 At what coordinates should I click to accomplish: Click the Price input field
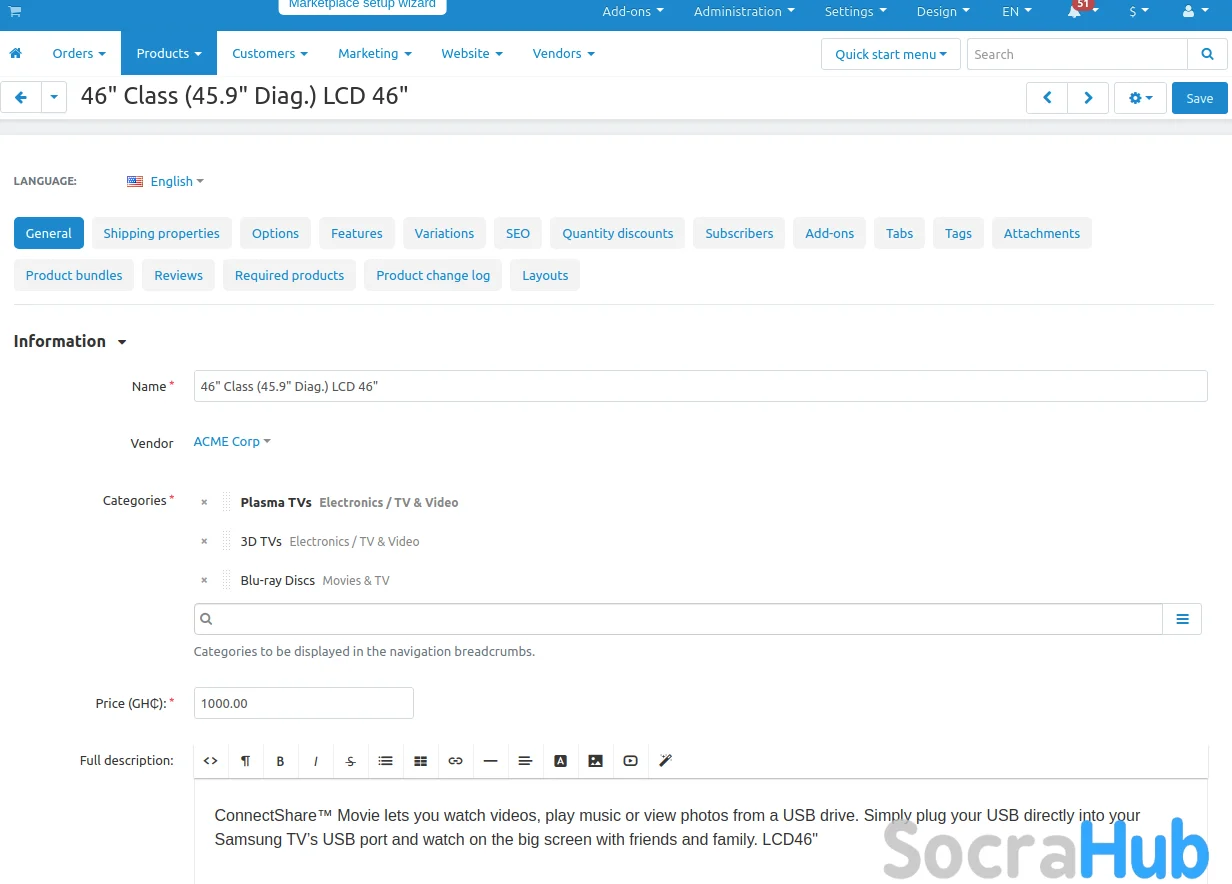click(304, 703)
